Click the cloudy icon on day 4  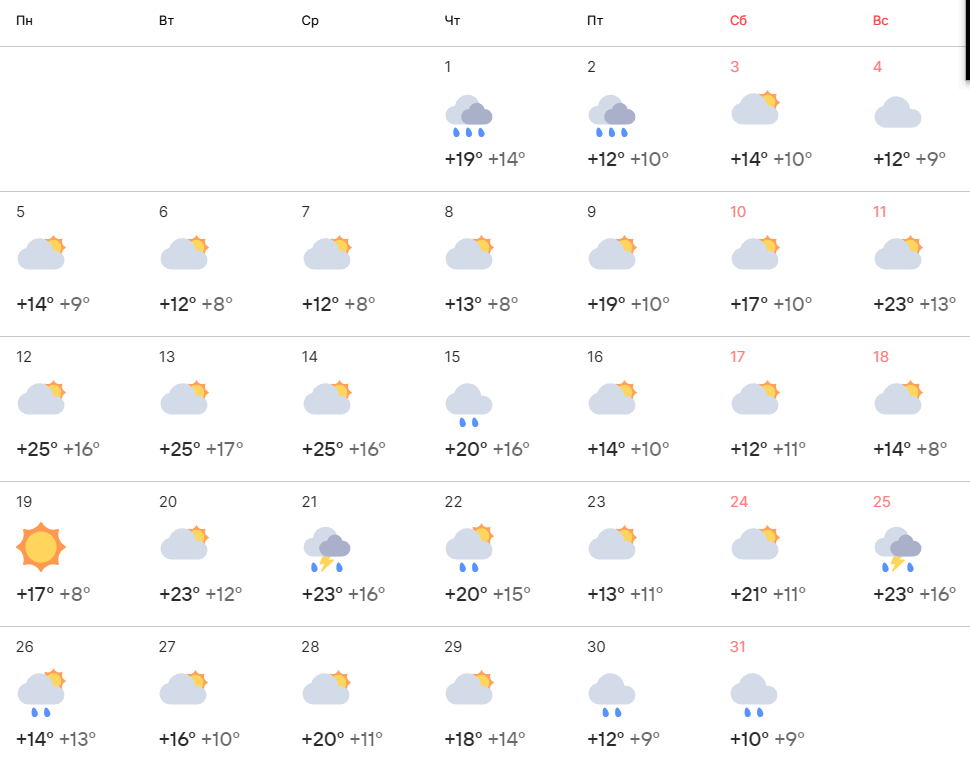point(897,112)
